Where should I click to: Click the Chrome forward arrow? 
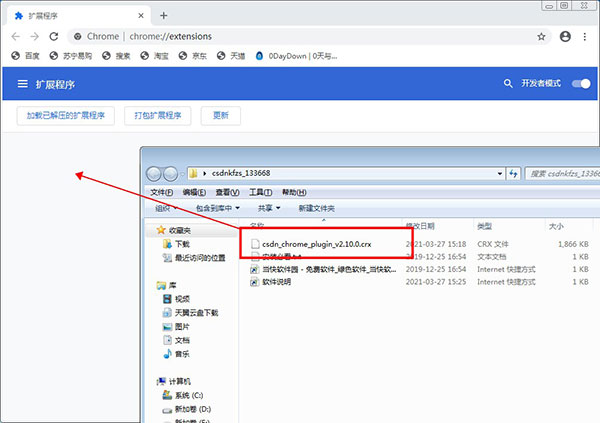coord(34,36)
